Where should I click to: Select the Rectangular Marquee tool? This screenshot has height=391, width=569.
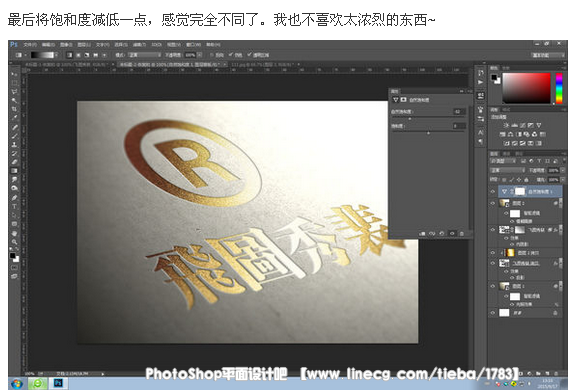(x=14, y=83)
